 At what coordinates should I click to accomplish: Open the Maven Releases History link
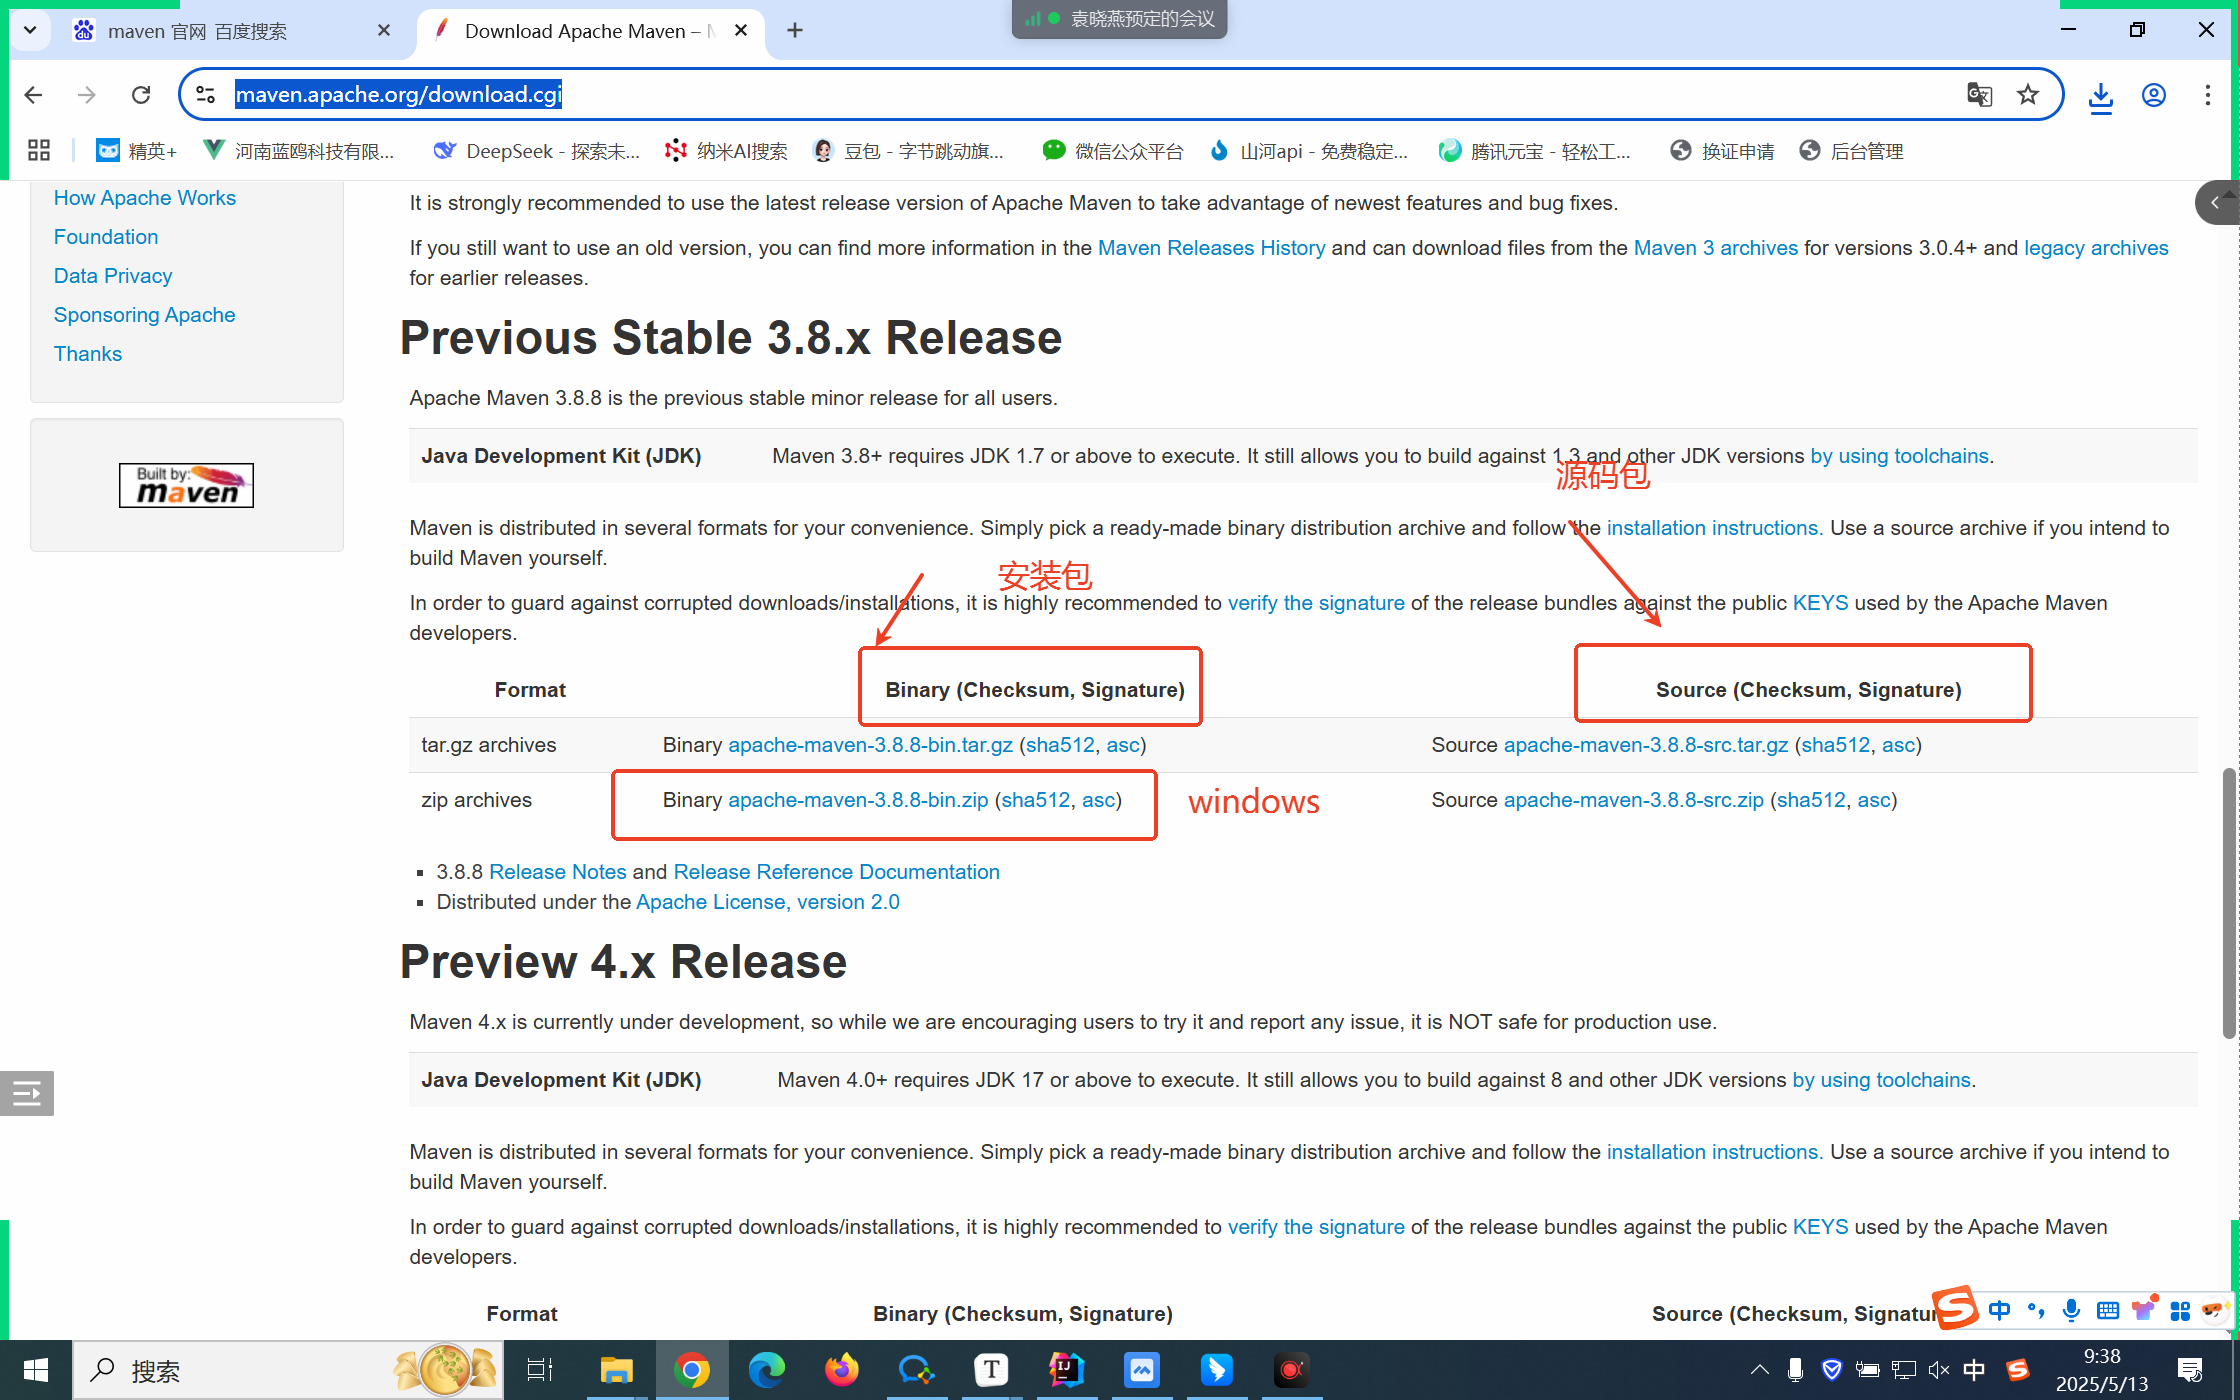(1211, 248)
